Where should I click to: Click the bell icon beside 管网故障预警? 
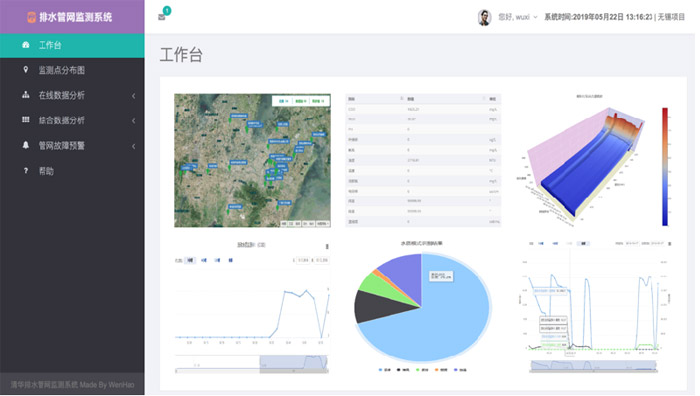tap(25, 145)
